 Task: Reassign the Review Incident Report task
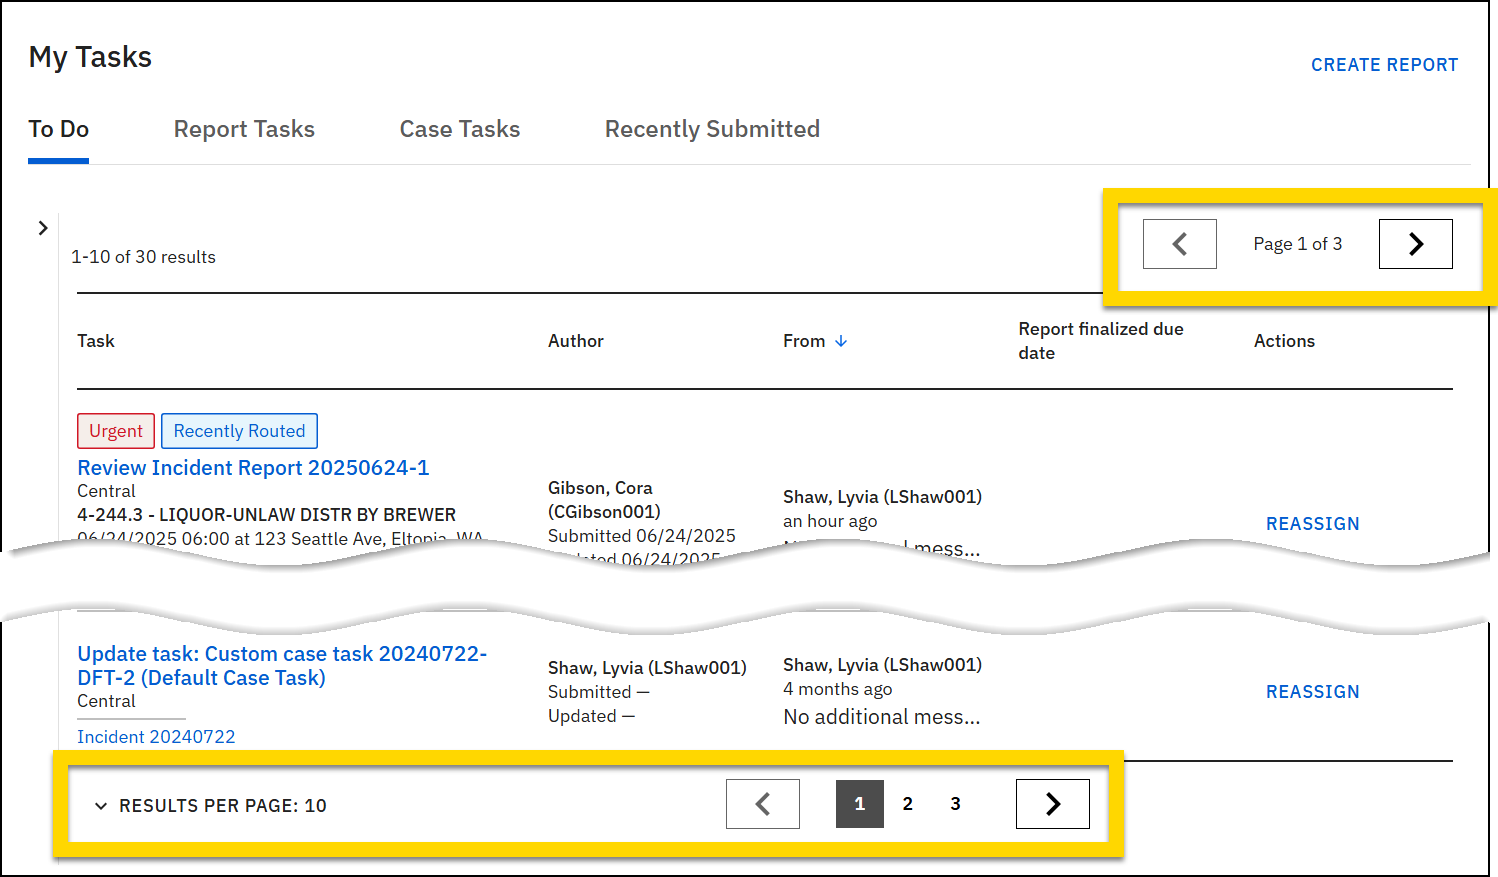1312,523
